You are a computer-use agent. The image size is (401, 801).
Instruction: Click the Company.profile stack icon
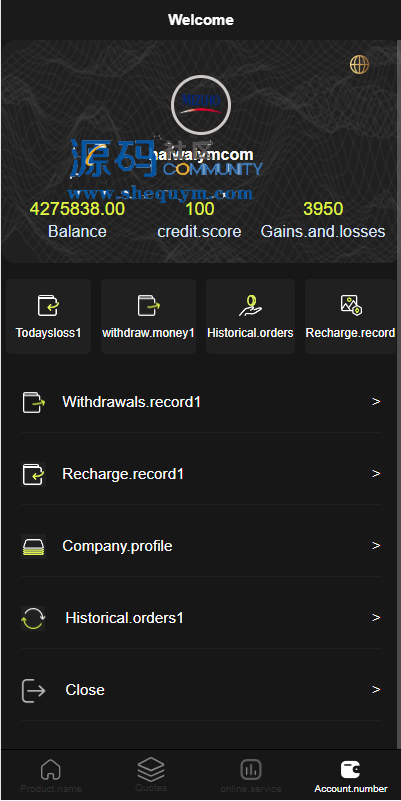tap(34, 546)
